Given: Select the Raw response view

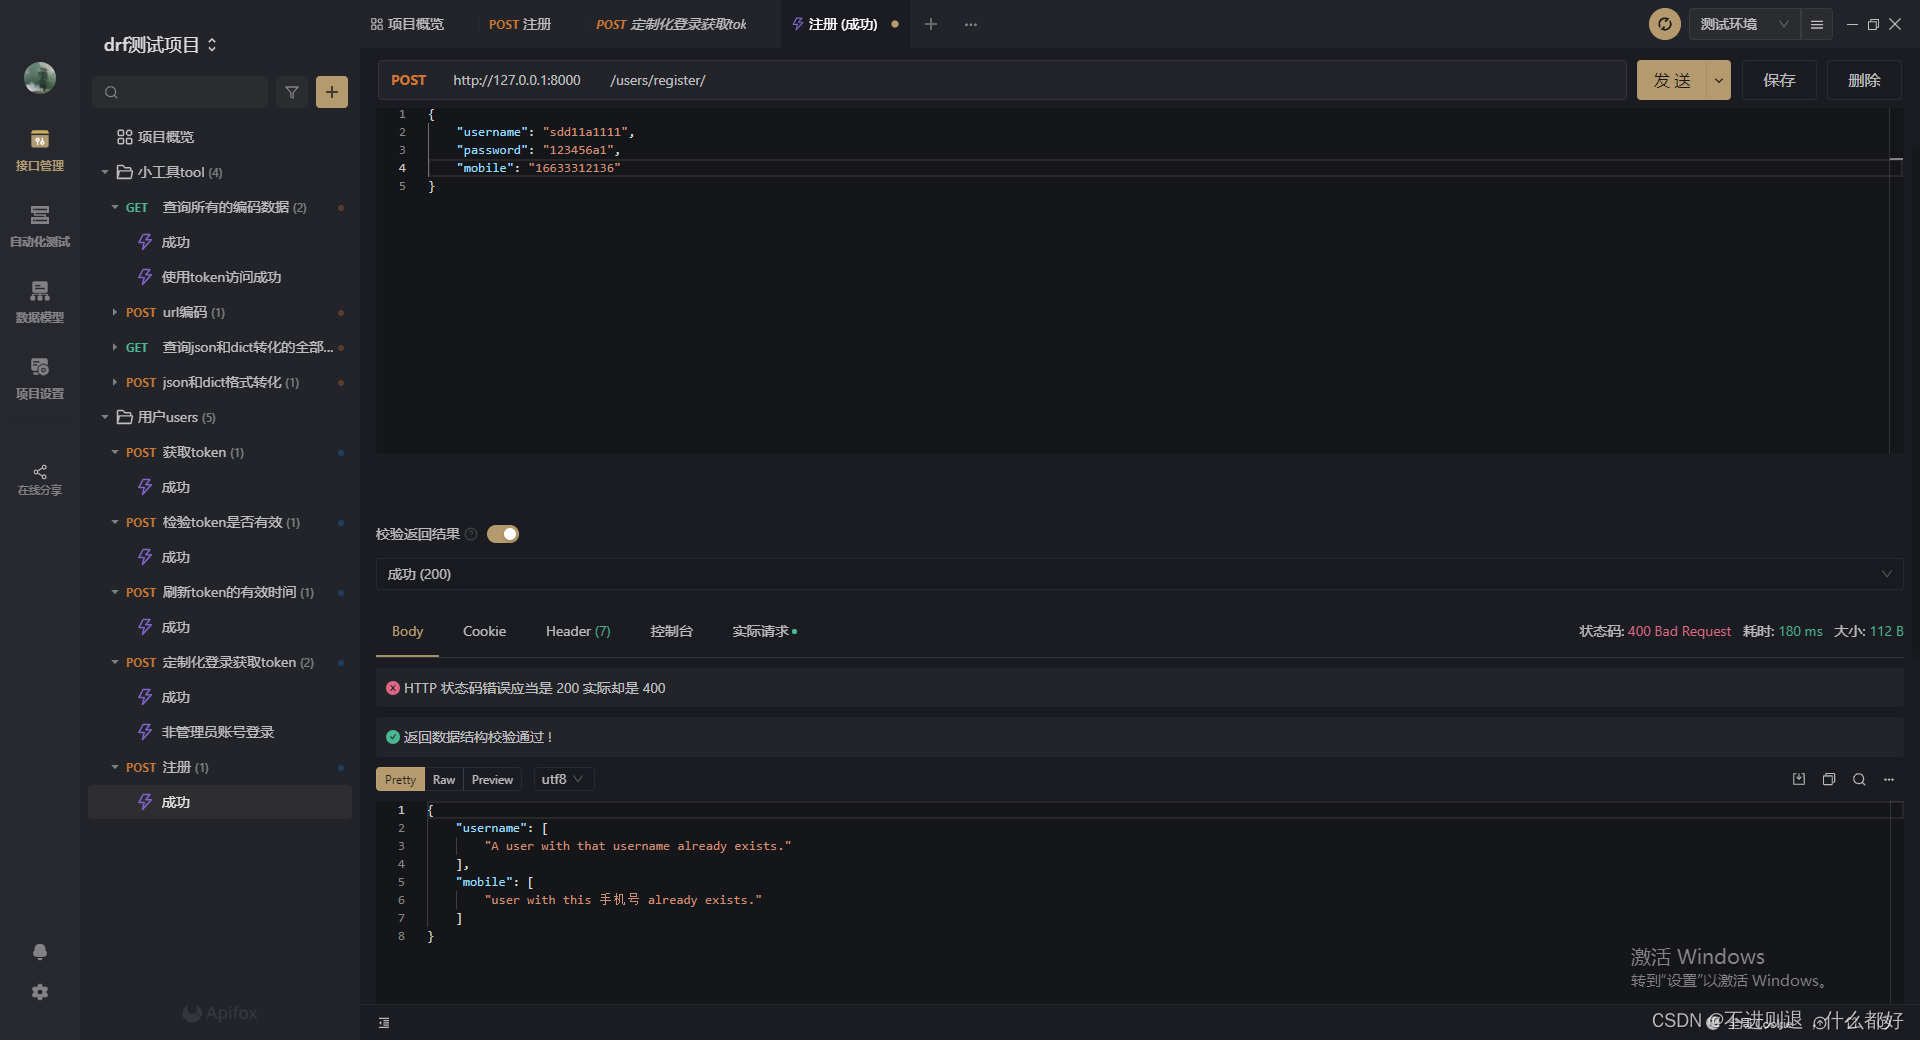Looking at the screenshot, I should click(444, 780).
